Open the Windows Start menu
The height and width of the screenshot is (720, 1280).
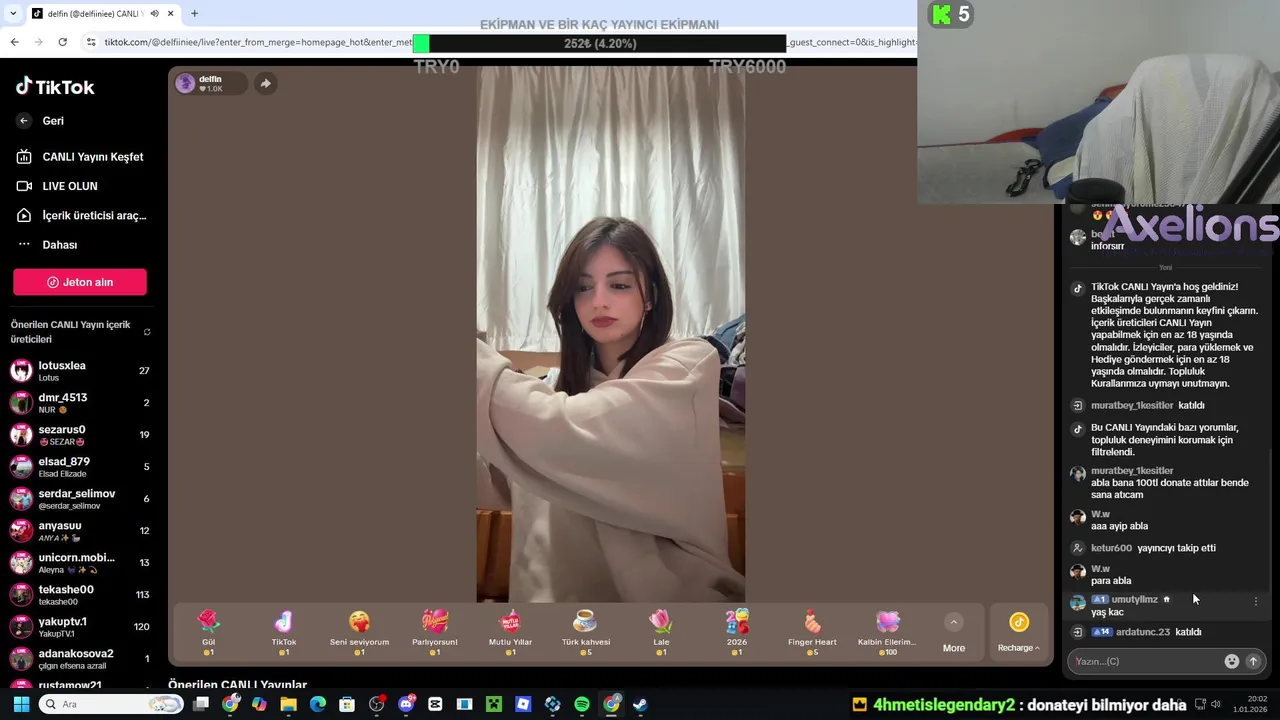(21, 704)
